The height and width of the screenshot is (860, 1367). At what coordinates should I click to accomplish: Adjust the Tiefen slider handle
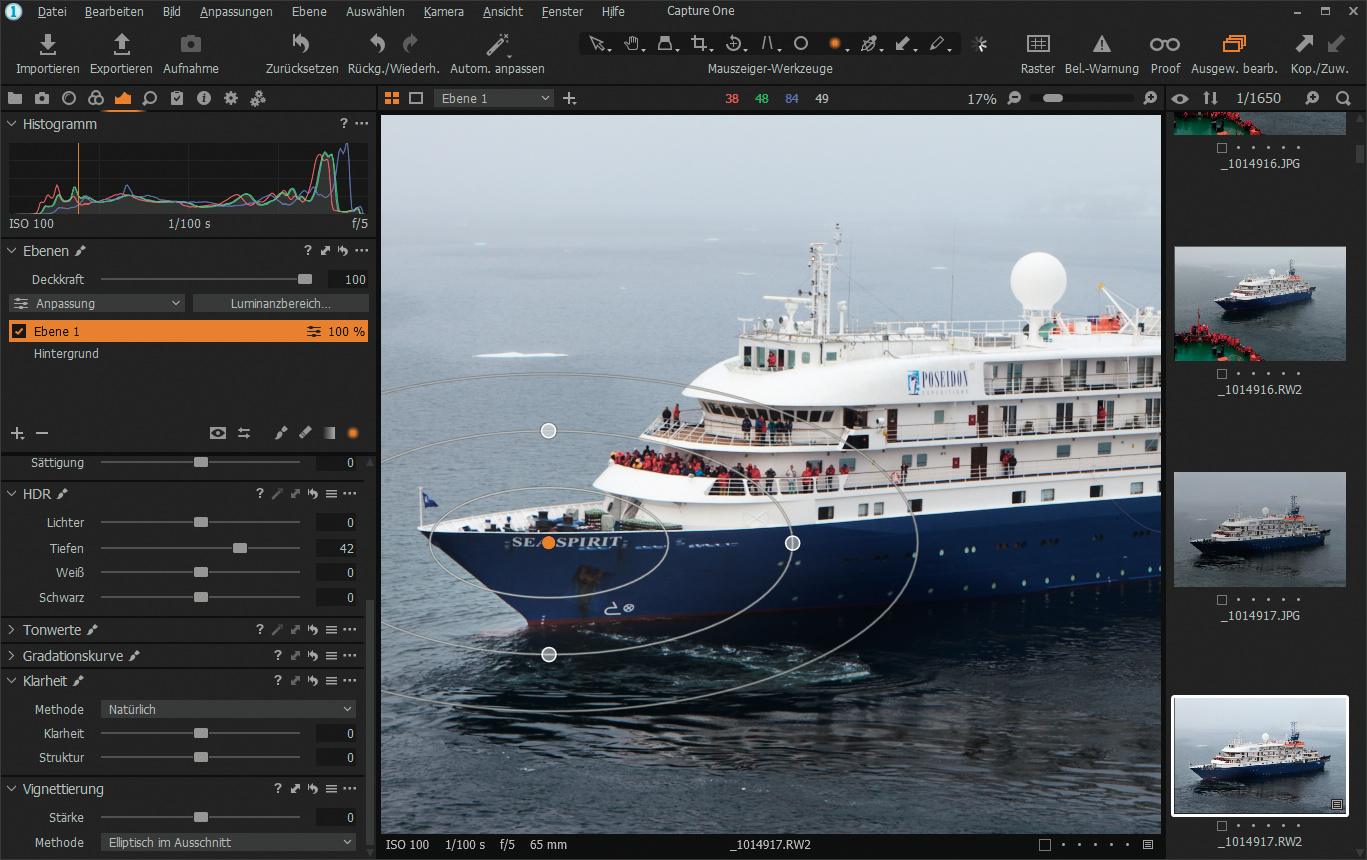point(240,548)
